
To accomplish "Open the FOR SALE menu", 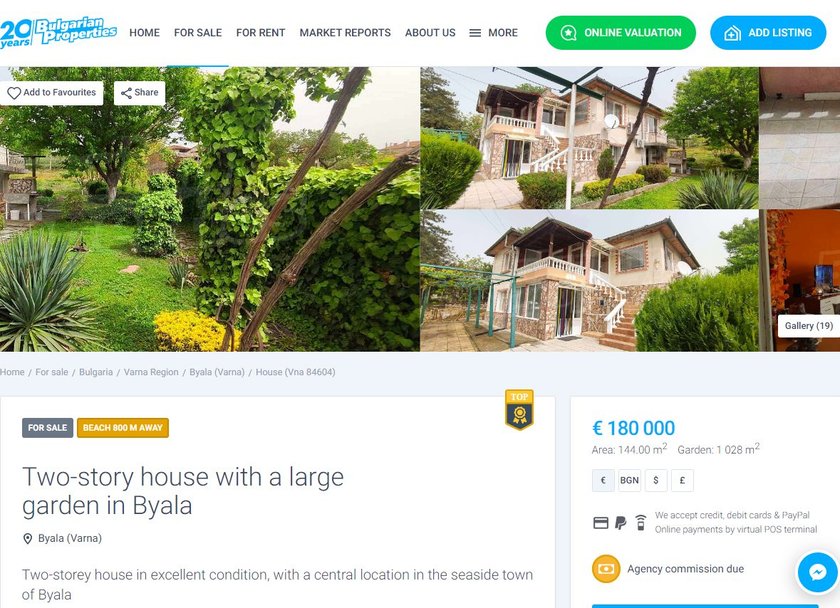I will click(x=198, y=33).
